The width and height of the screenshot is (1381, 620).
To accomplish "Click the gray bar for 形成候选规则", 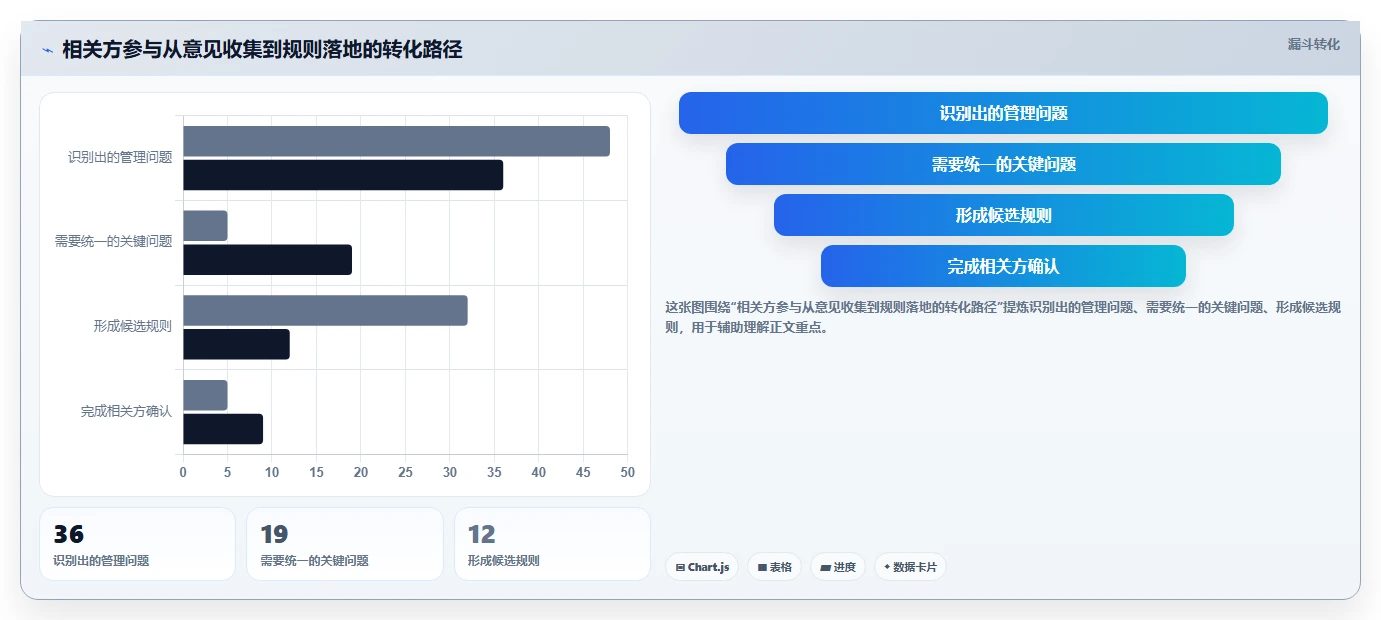I will click(x=325, y=311).
